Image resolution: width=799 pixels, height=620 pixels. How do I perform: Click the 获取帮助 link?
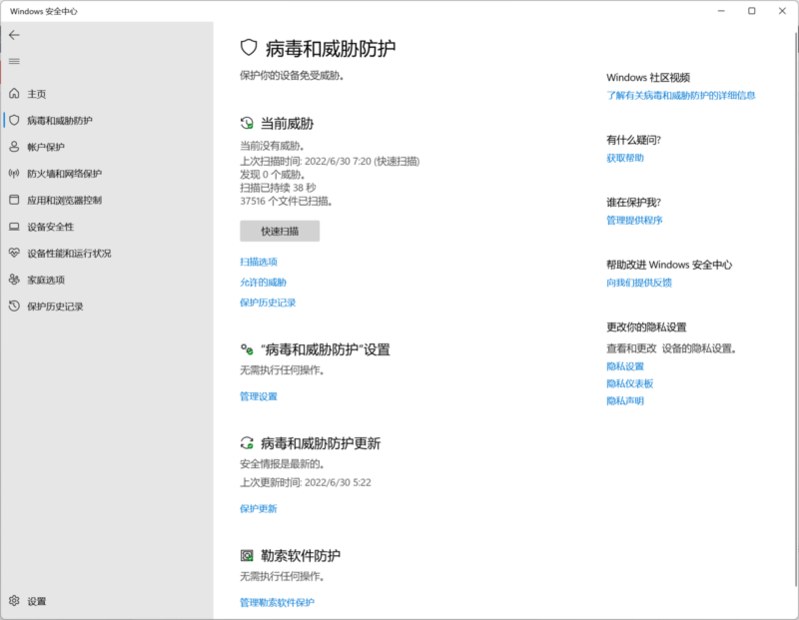click(x=625, y=158)
